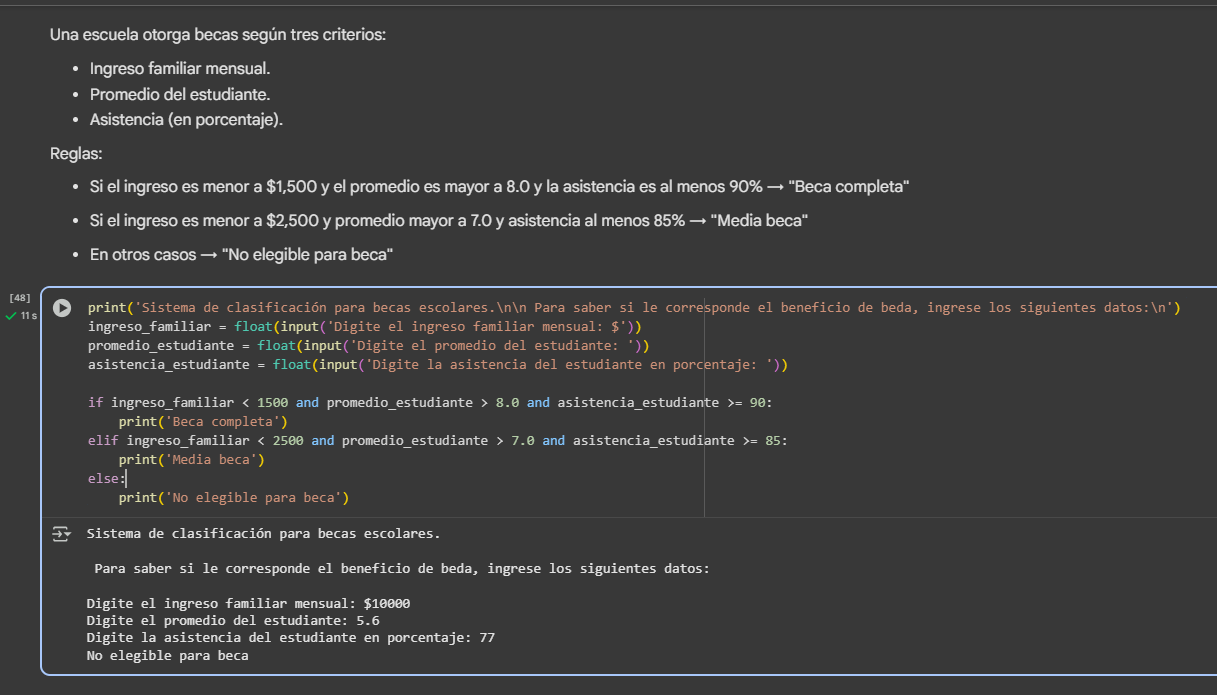Click the 11 s execution time label
Screen dimensions: 1217x695
pos(29,316)
